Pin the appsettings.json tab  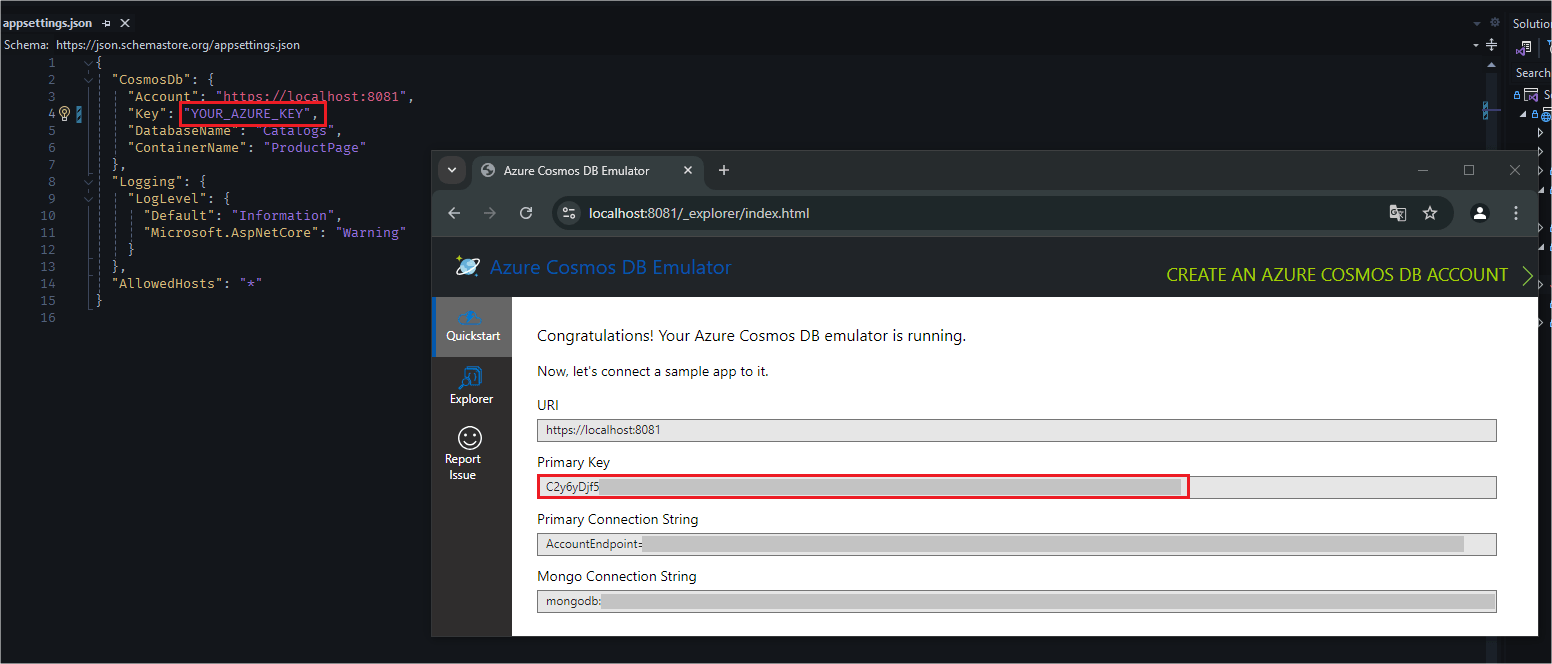(x=107, y=23)
